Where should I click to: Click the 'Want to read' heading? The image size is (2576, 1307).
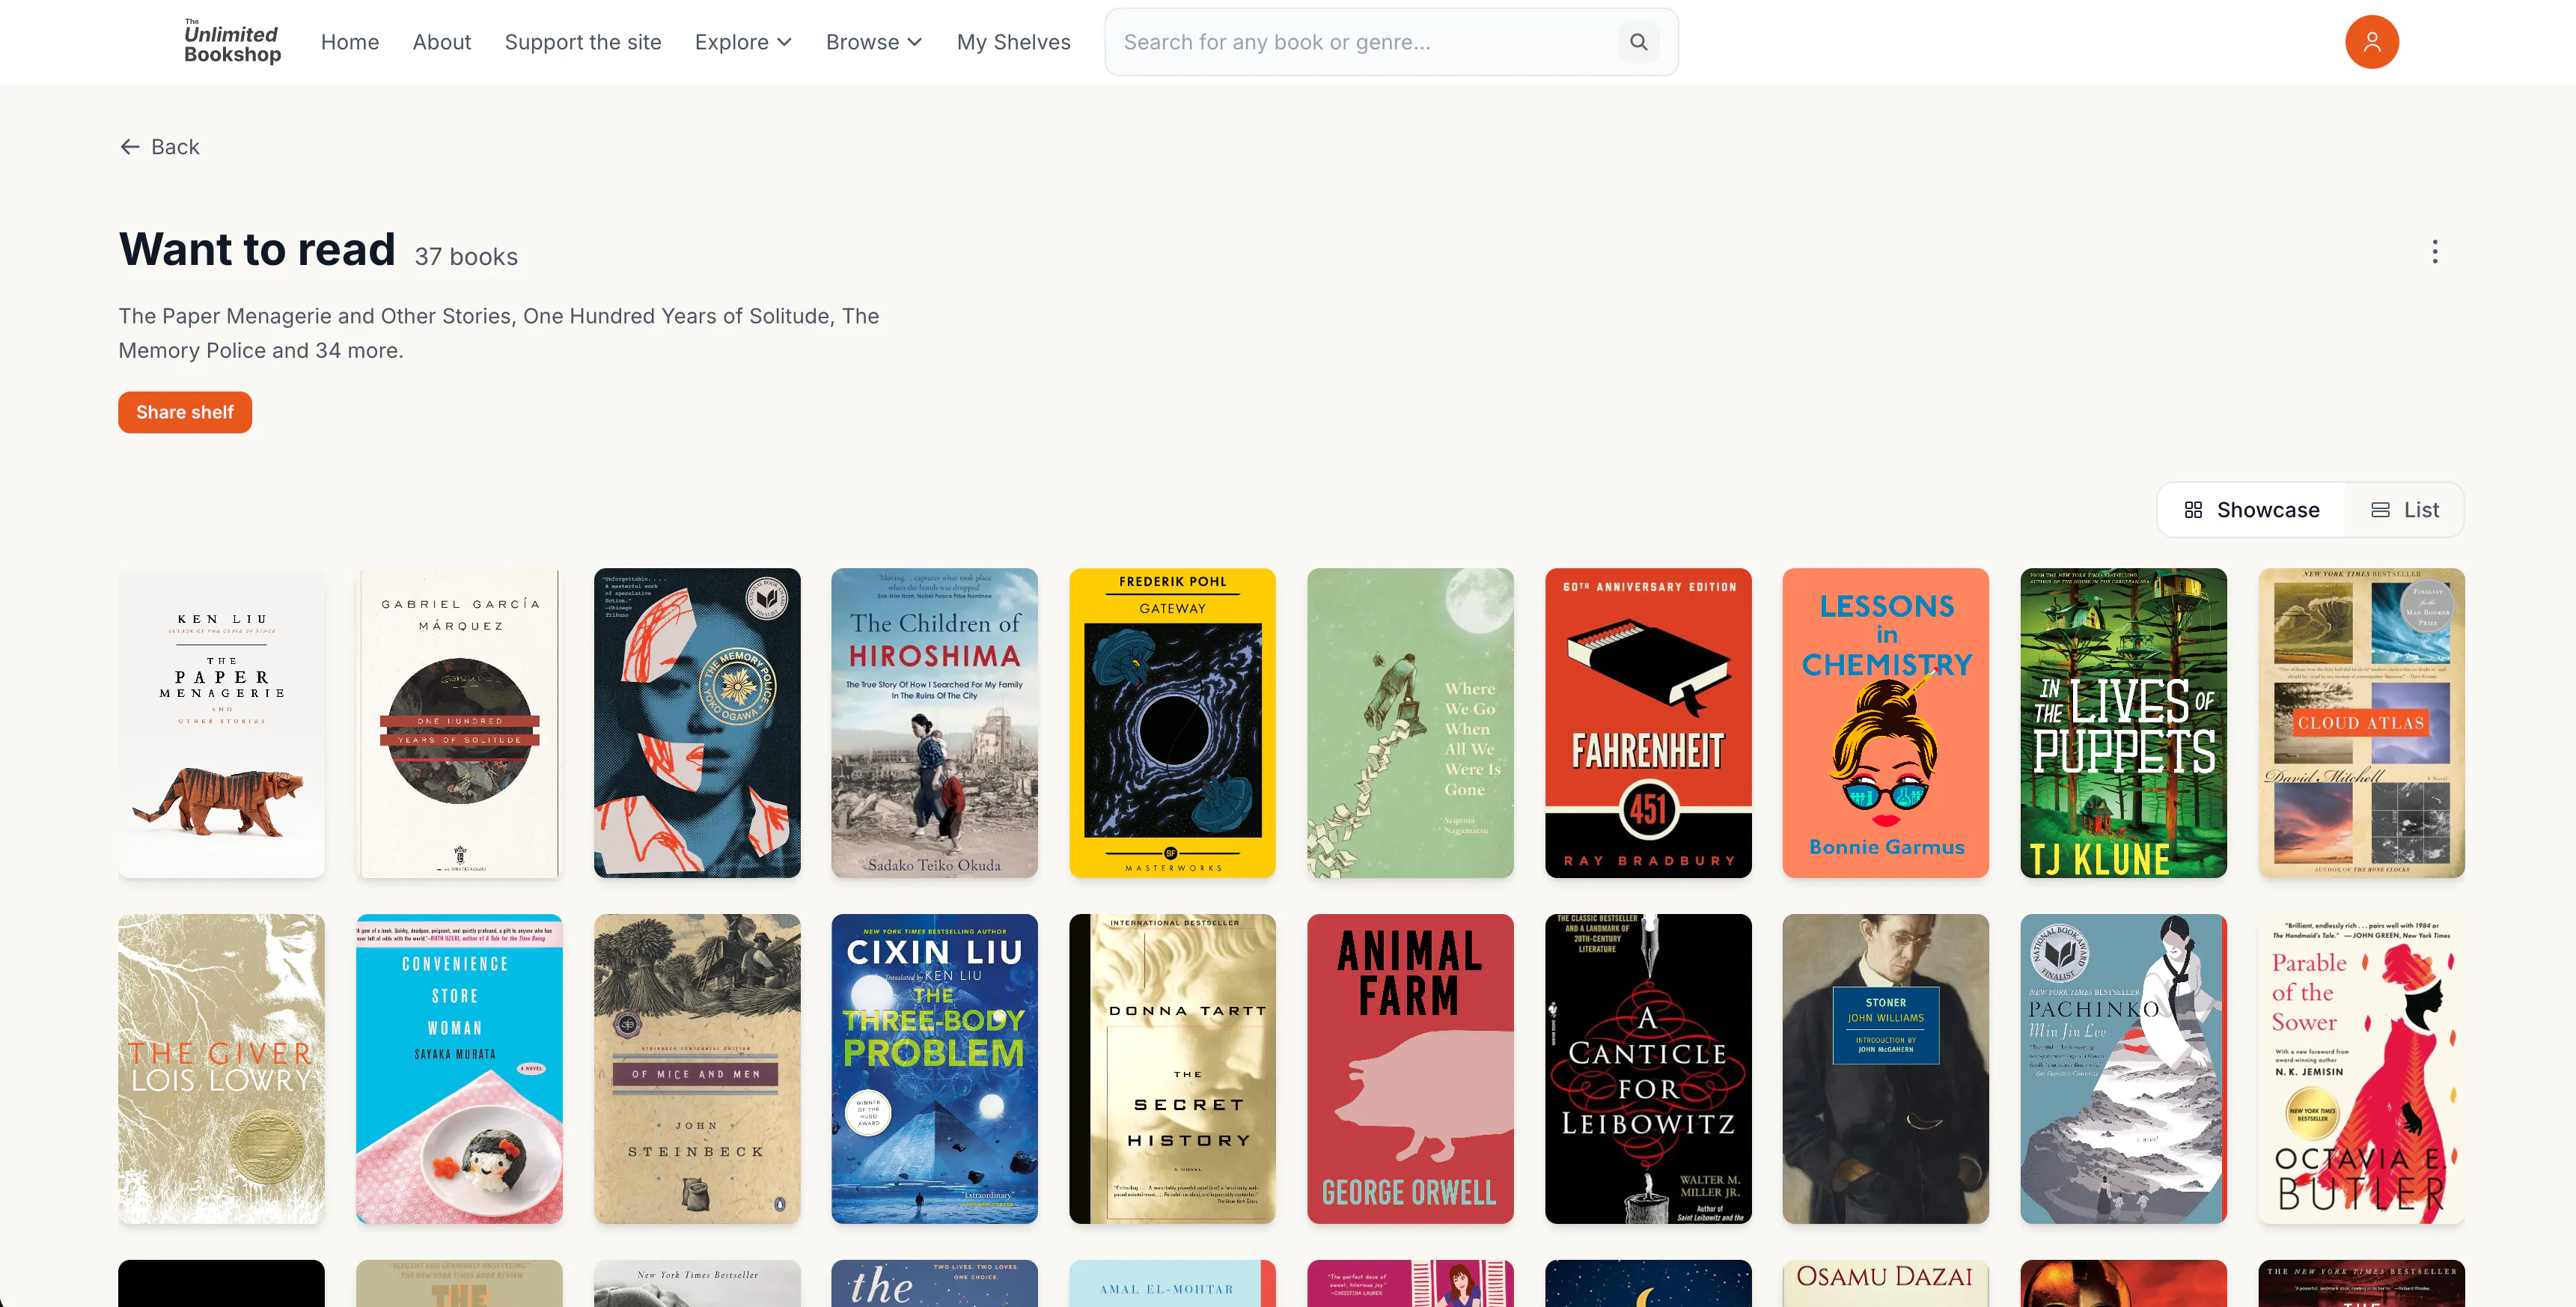[x=257, y=249]
